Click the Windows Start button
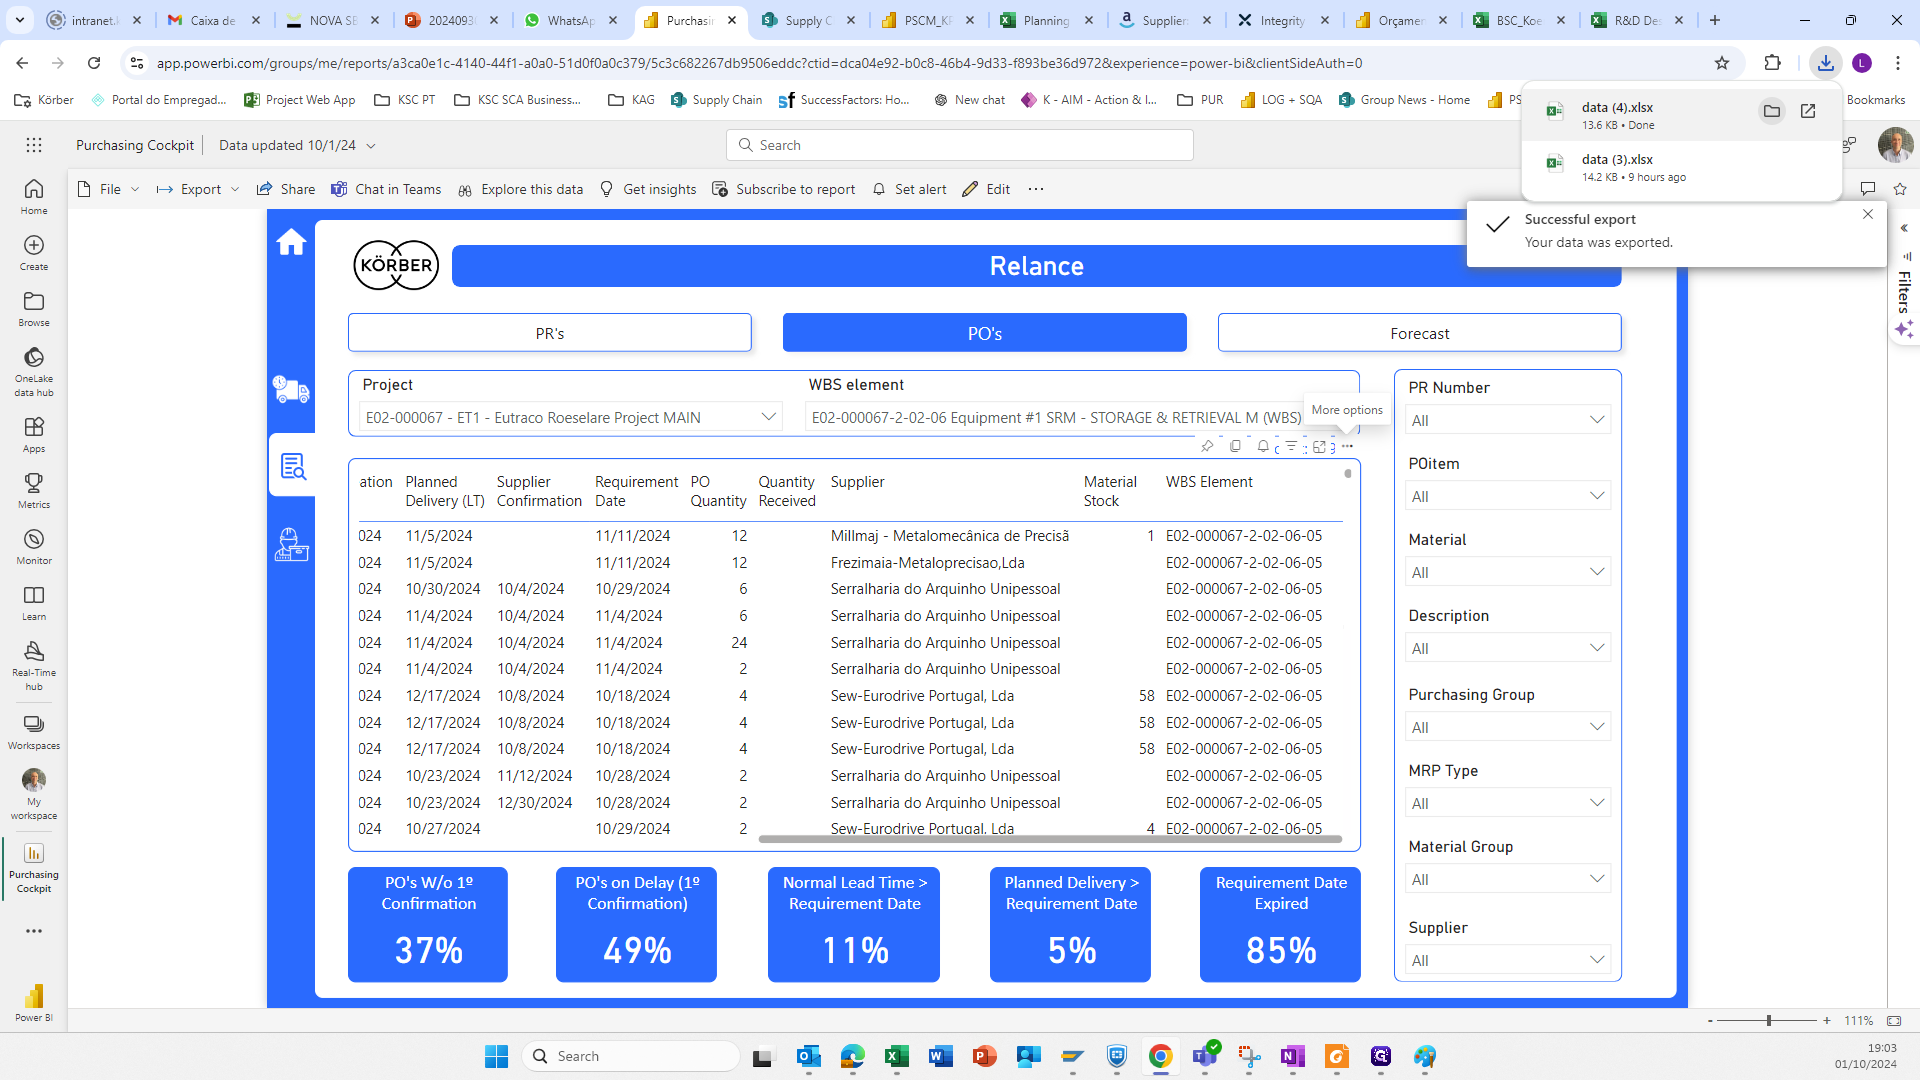Viewport: 1920px width, 1080px height. 497,1056
